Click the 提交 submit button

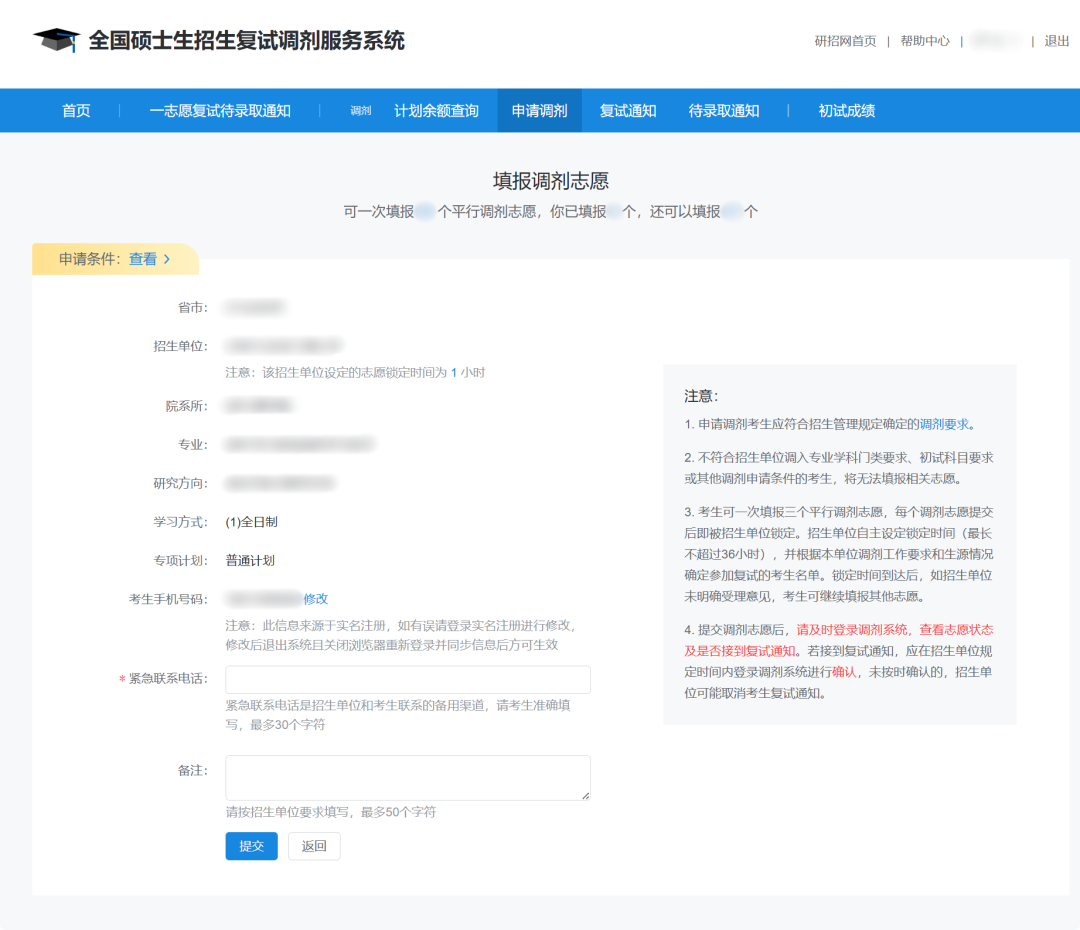(x=251, y=846)
